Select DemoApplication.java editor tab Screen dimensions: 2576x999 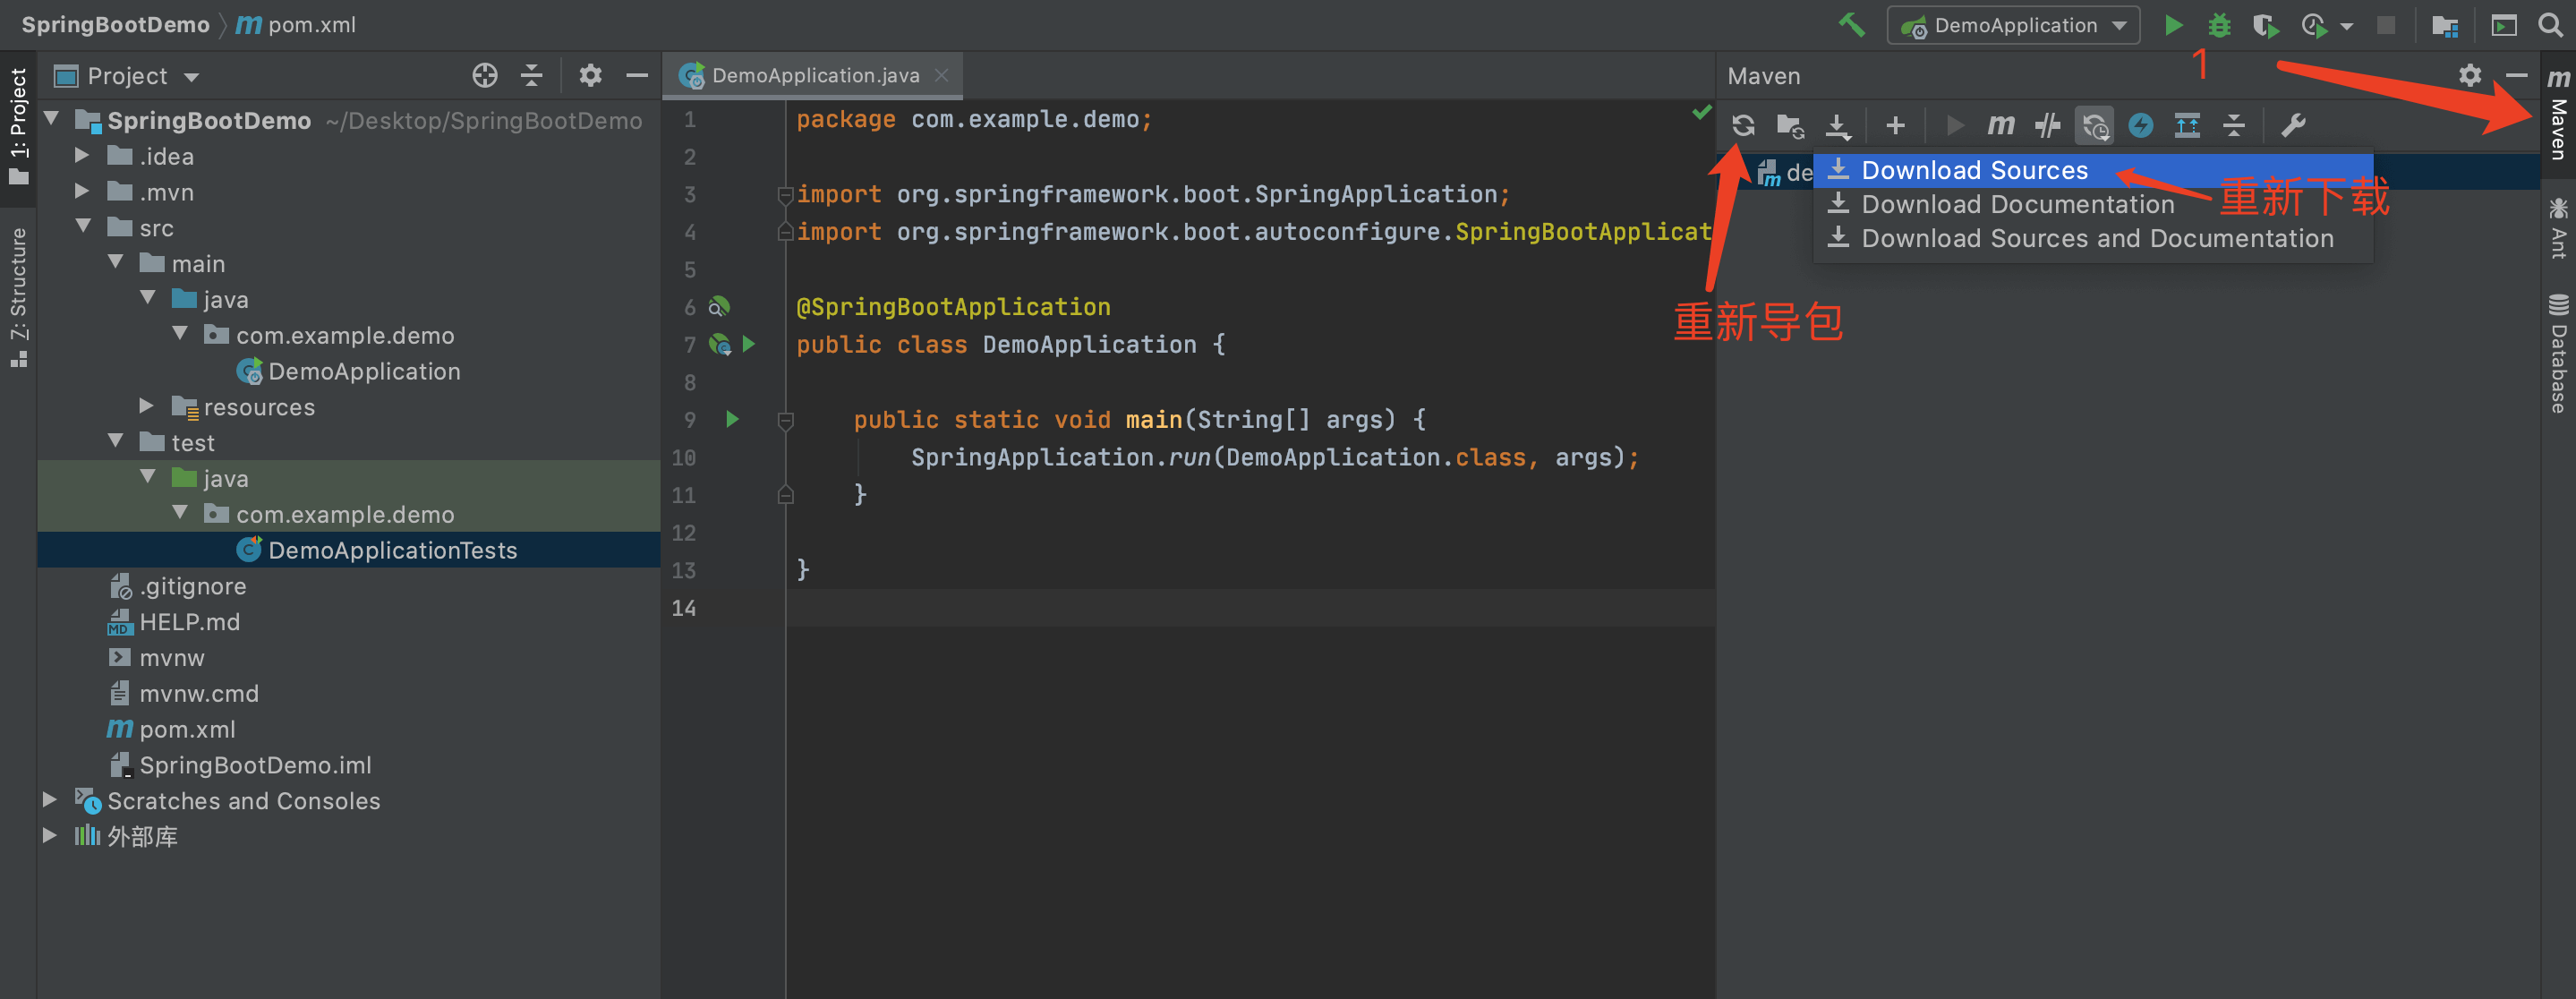[x=812, y=75]
